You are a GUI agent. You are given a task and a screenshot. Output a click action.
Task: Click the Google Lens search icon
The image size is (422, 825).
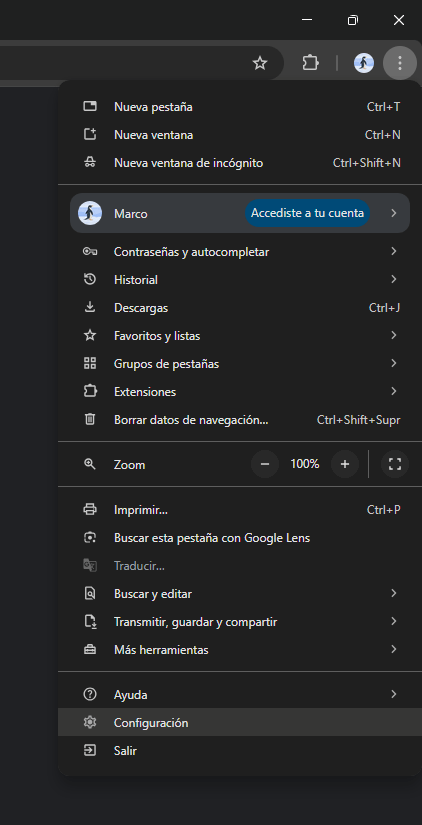(x=90, y=538)
